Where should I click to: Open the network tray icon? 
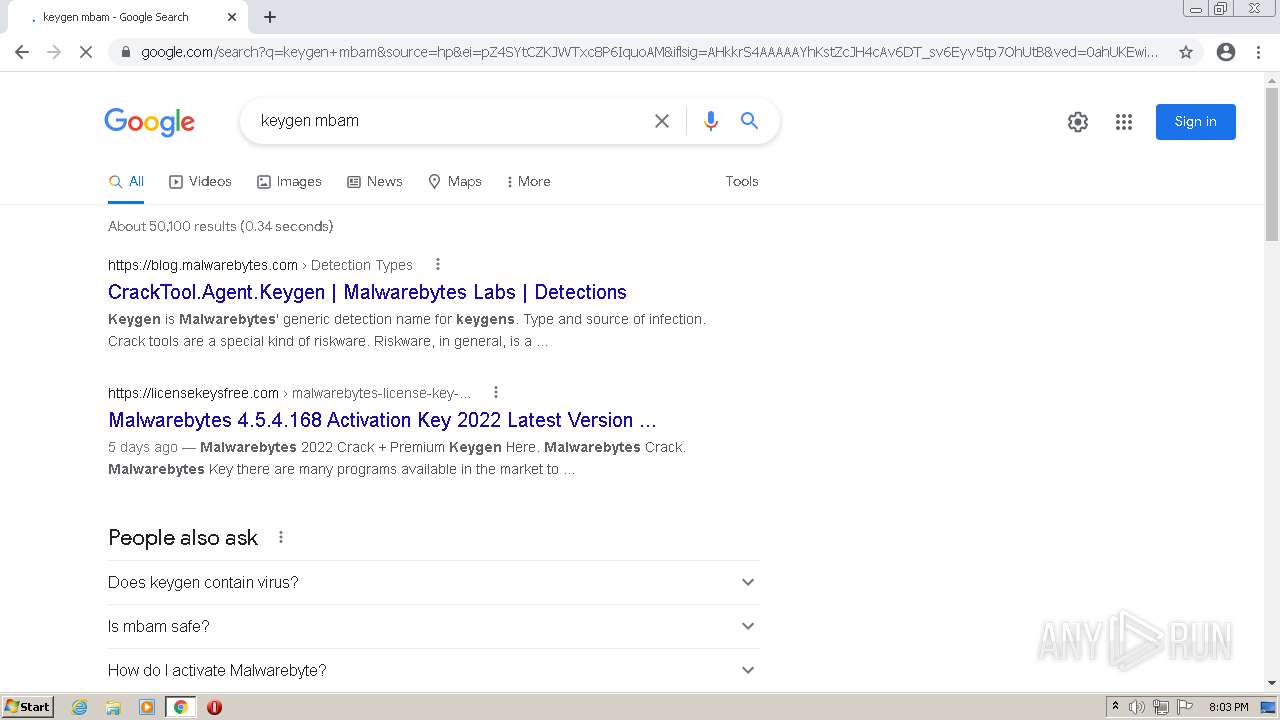(x=1161, y=707)
